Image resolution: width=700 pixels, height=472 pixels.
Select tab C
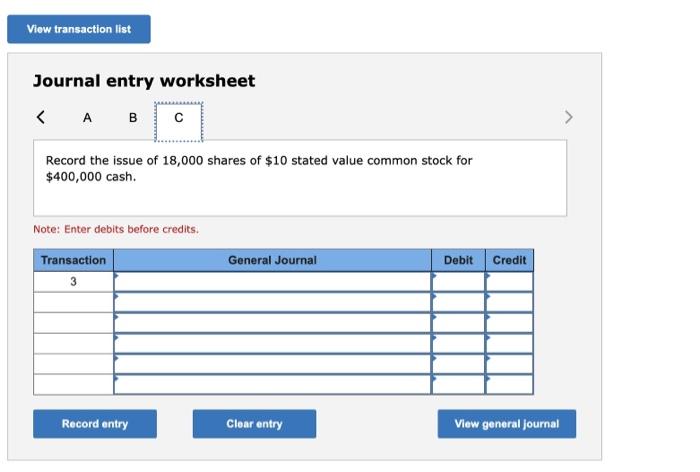click(178, 118)
